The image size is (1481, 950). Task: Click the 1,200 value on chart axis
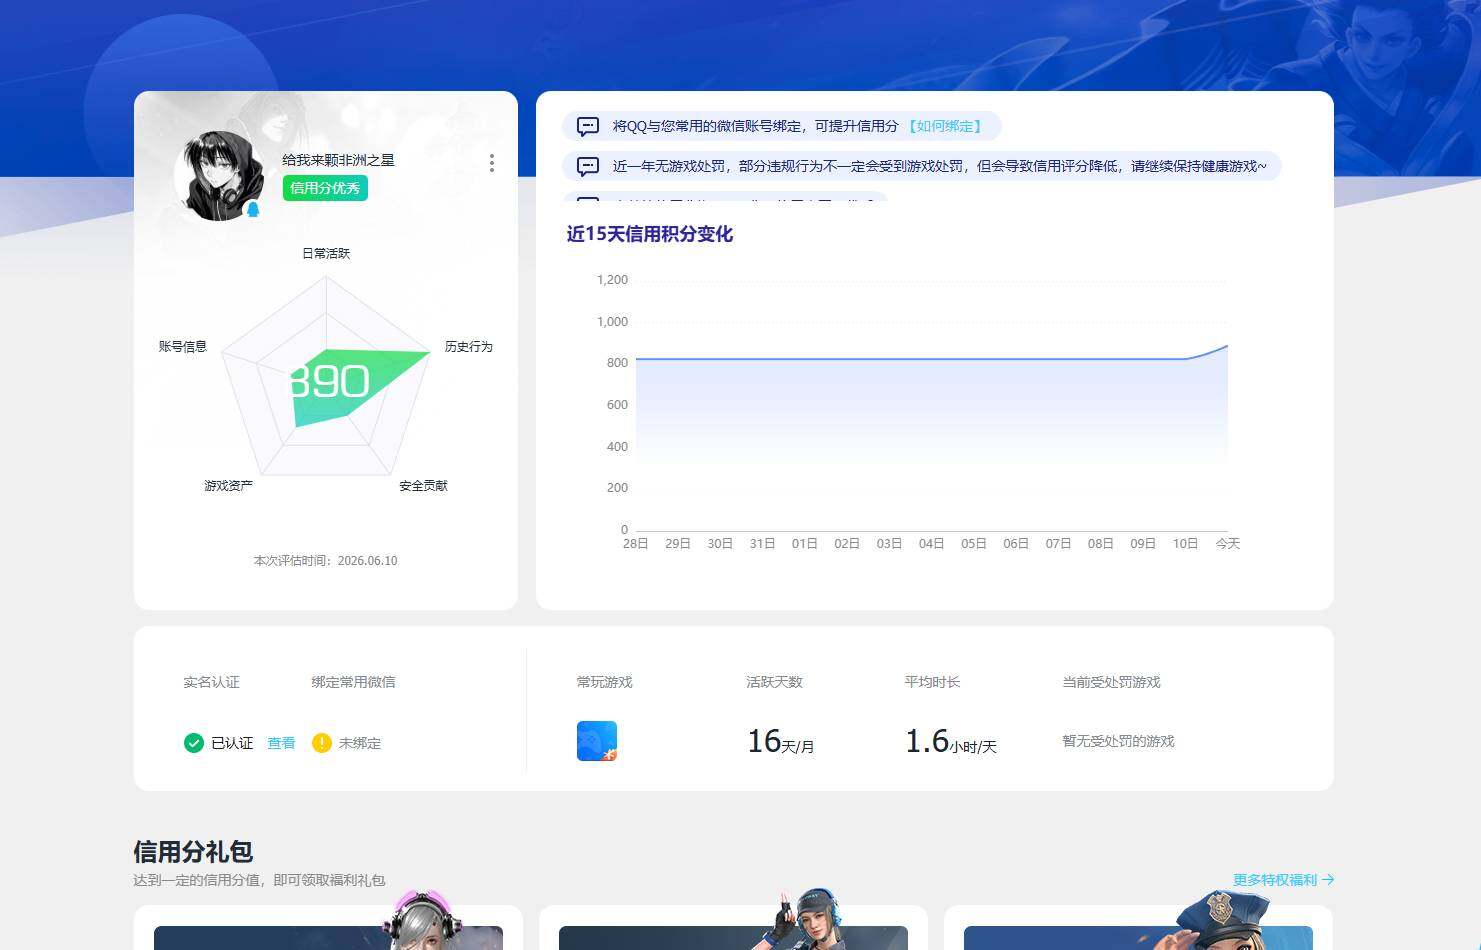612,280
